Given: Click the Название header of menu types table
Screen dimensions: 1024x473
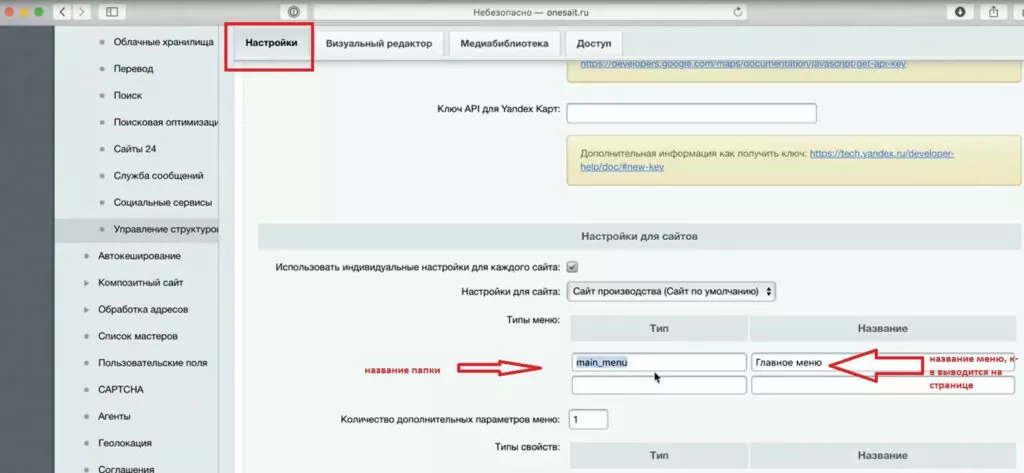Looking at the screenshot, I should point(882,329).
